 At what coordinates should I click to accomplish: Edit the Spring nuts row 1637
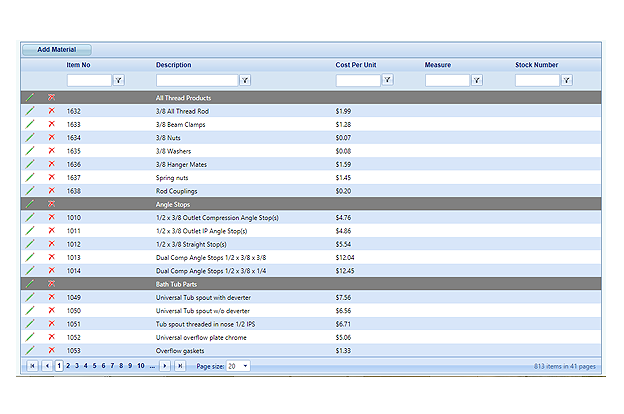[x=30, y=177]
